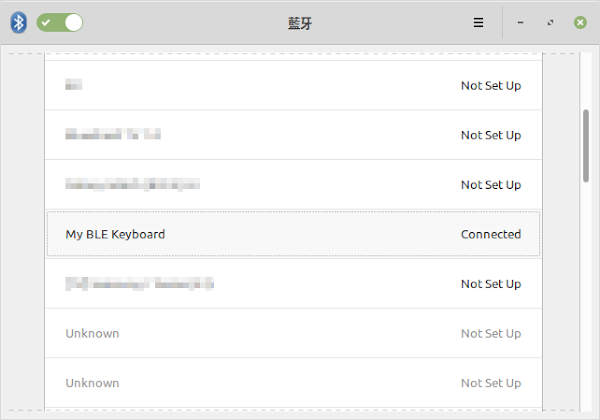
Task: Select the blurred device below My BLE Keyboard
Action: [x=293, y=283]
